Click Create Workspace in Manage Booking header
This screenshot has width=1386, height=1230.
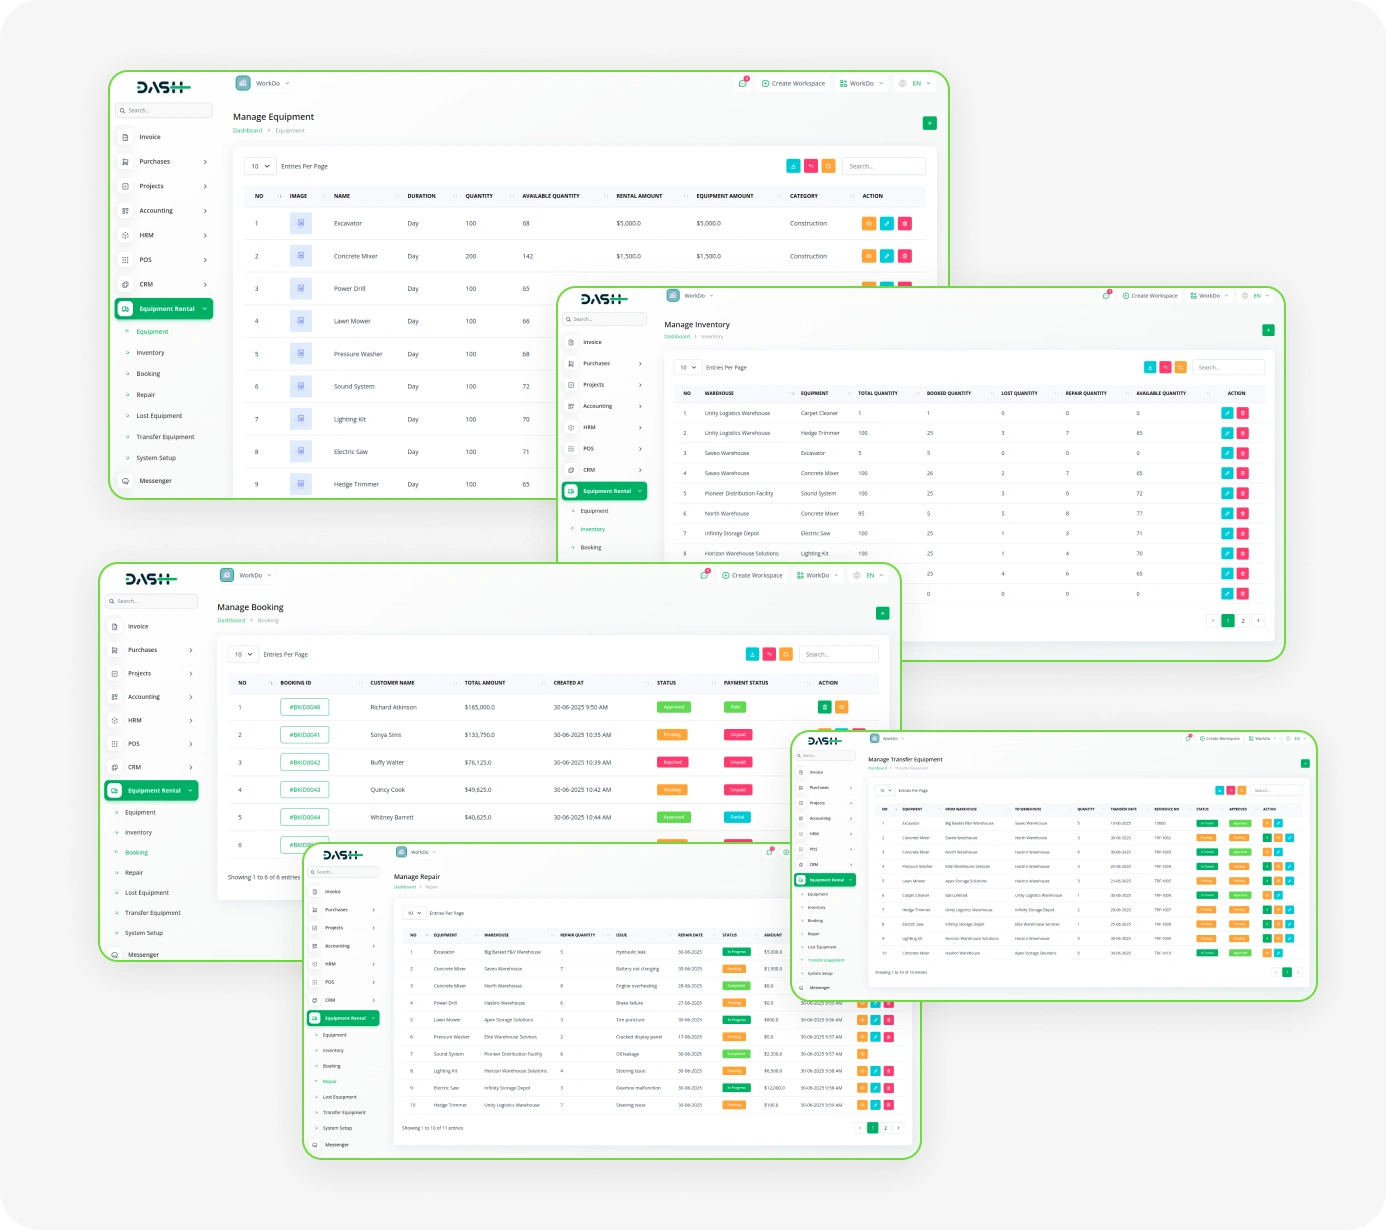(x=753, y=575)
